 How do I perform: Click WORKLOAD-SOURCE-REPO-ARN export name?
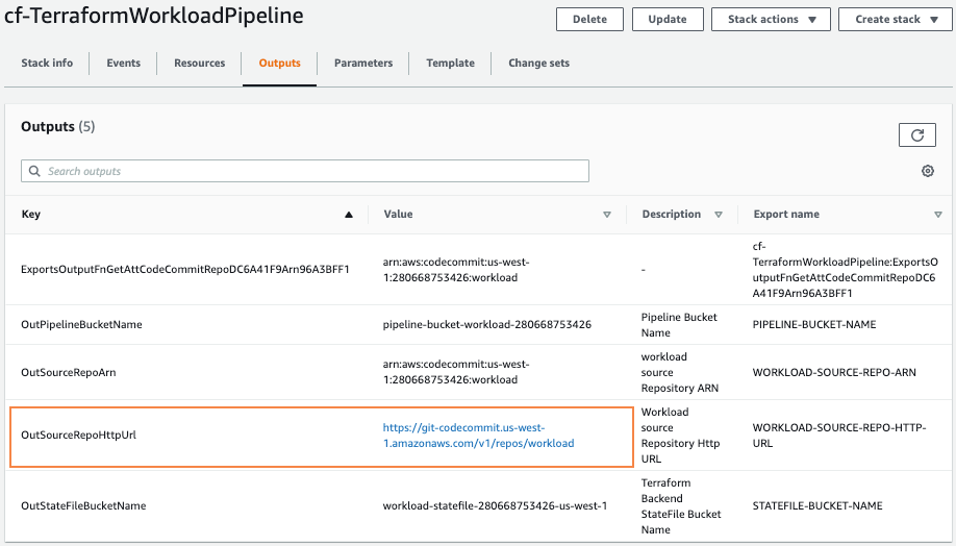tap(834, 372)
